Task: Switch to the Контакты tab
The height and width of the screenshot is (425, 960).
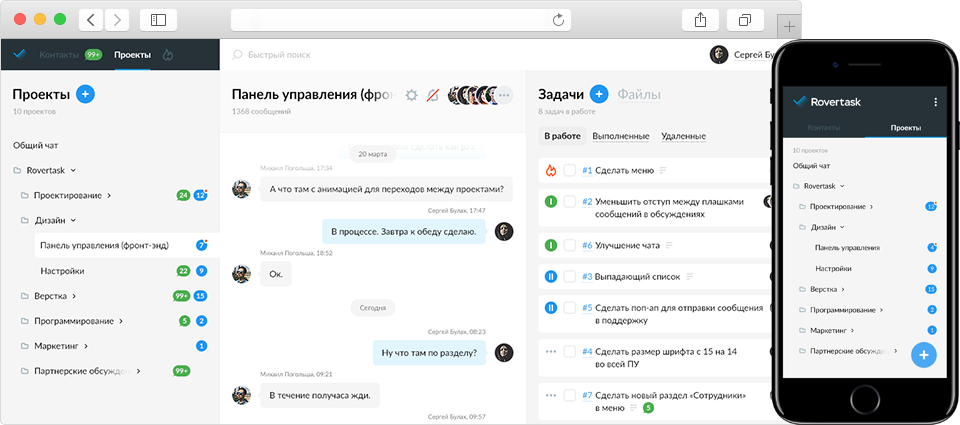Action: pyautogui.click(x=59, y=55)
